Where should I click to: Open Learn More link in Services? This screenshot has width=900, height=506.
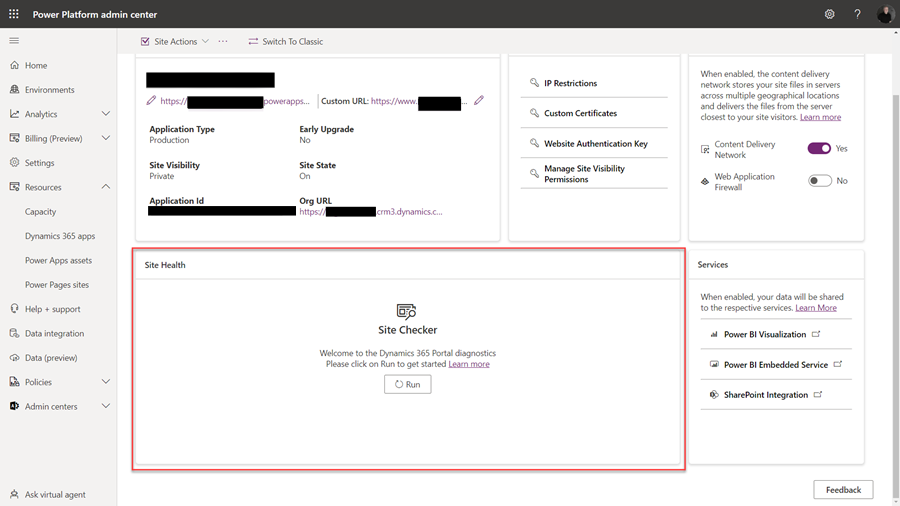pyautogui.click(x=816, y=308)
